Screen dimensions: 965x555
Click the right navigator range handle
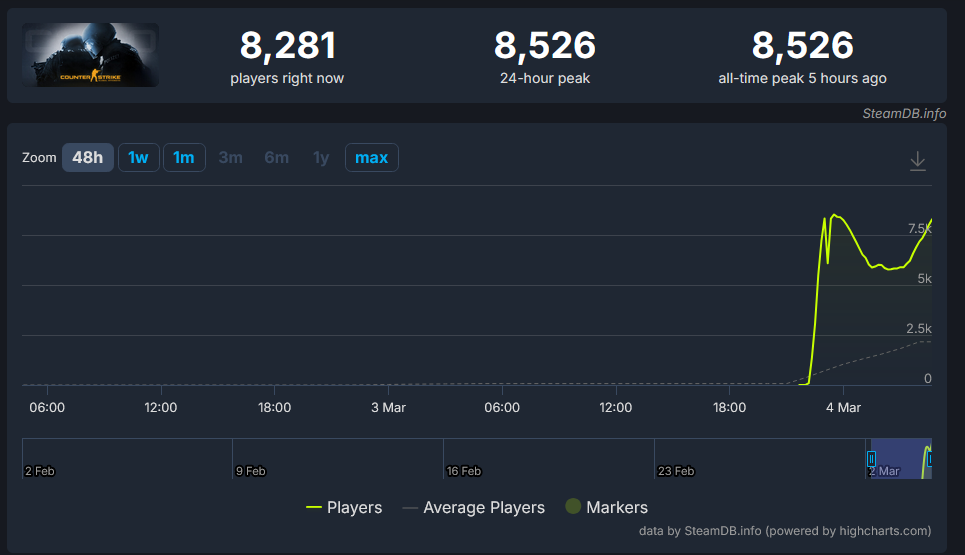[929, 459]
